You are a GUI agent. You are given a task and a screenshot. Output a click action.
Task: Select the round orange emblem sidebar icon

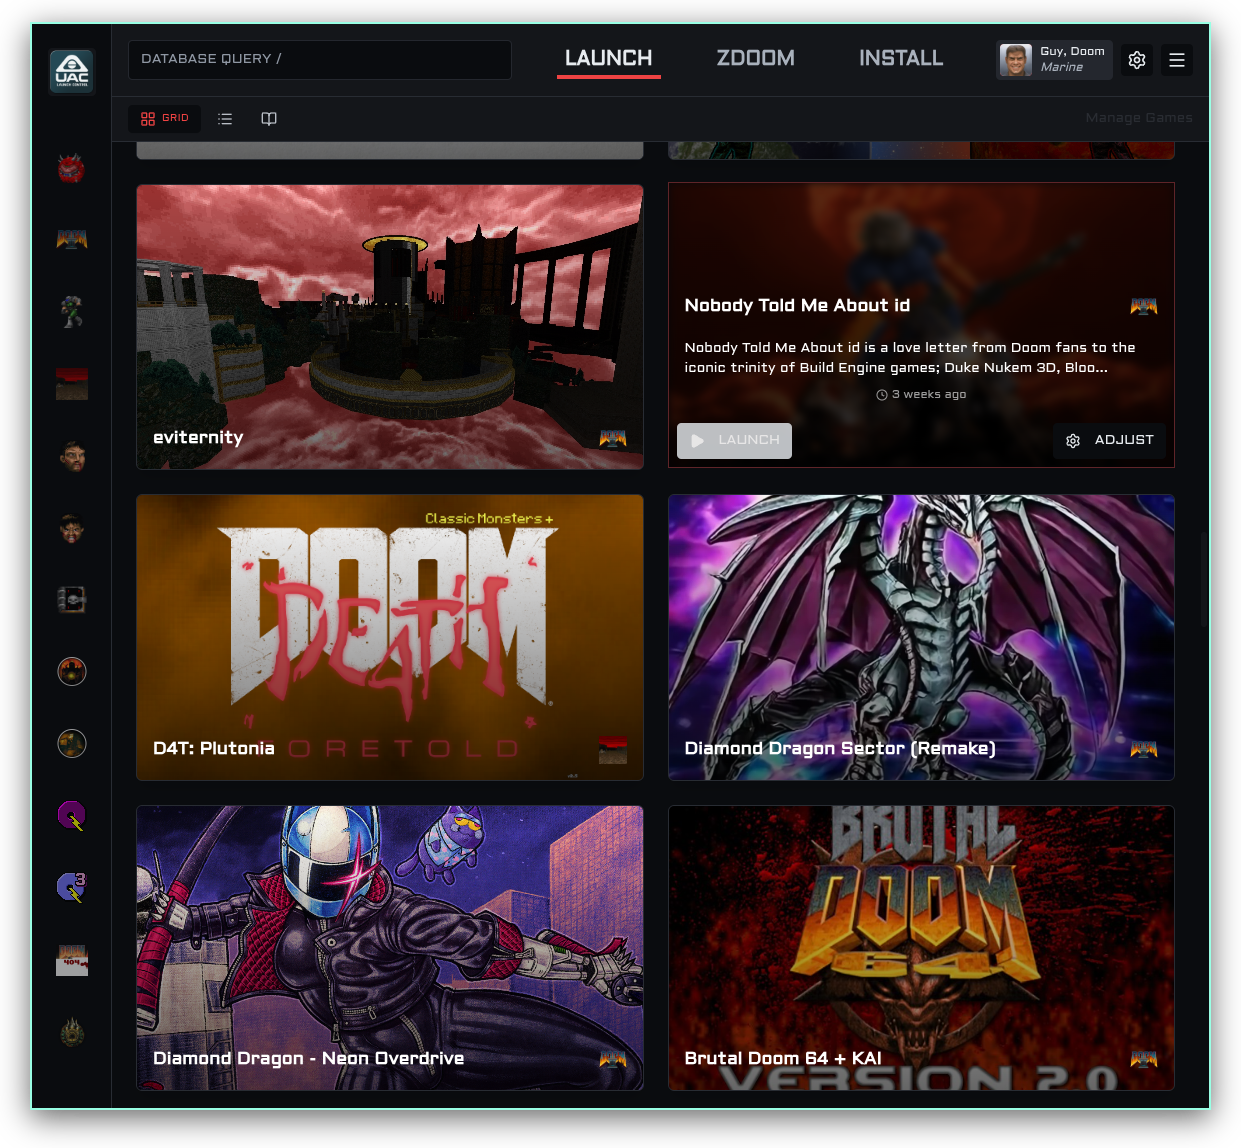pos(71,671)
